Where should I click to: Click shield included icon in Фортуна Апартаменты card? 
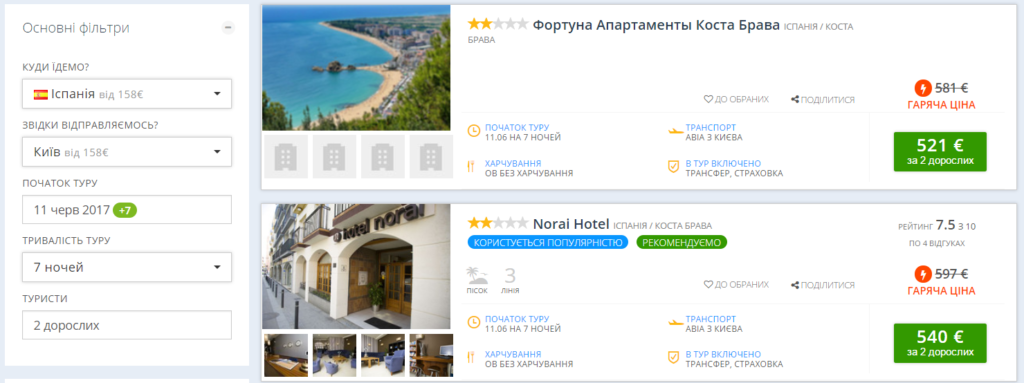click(674, 167)
